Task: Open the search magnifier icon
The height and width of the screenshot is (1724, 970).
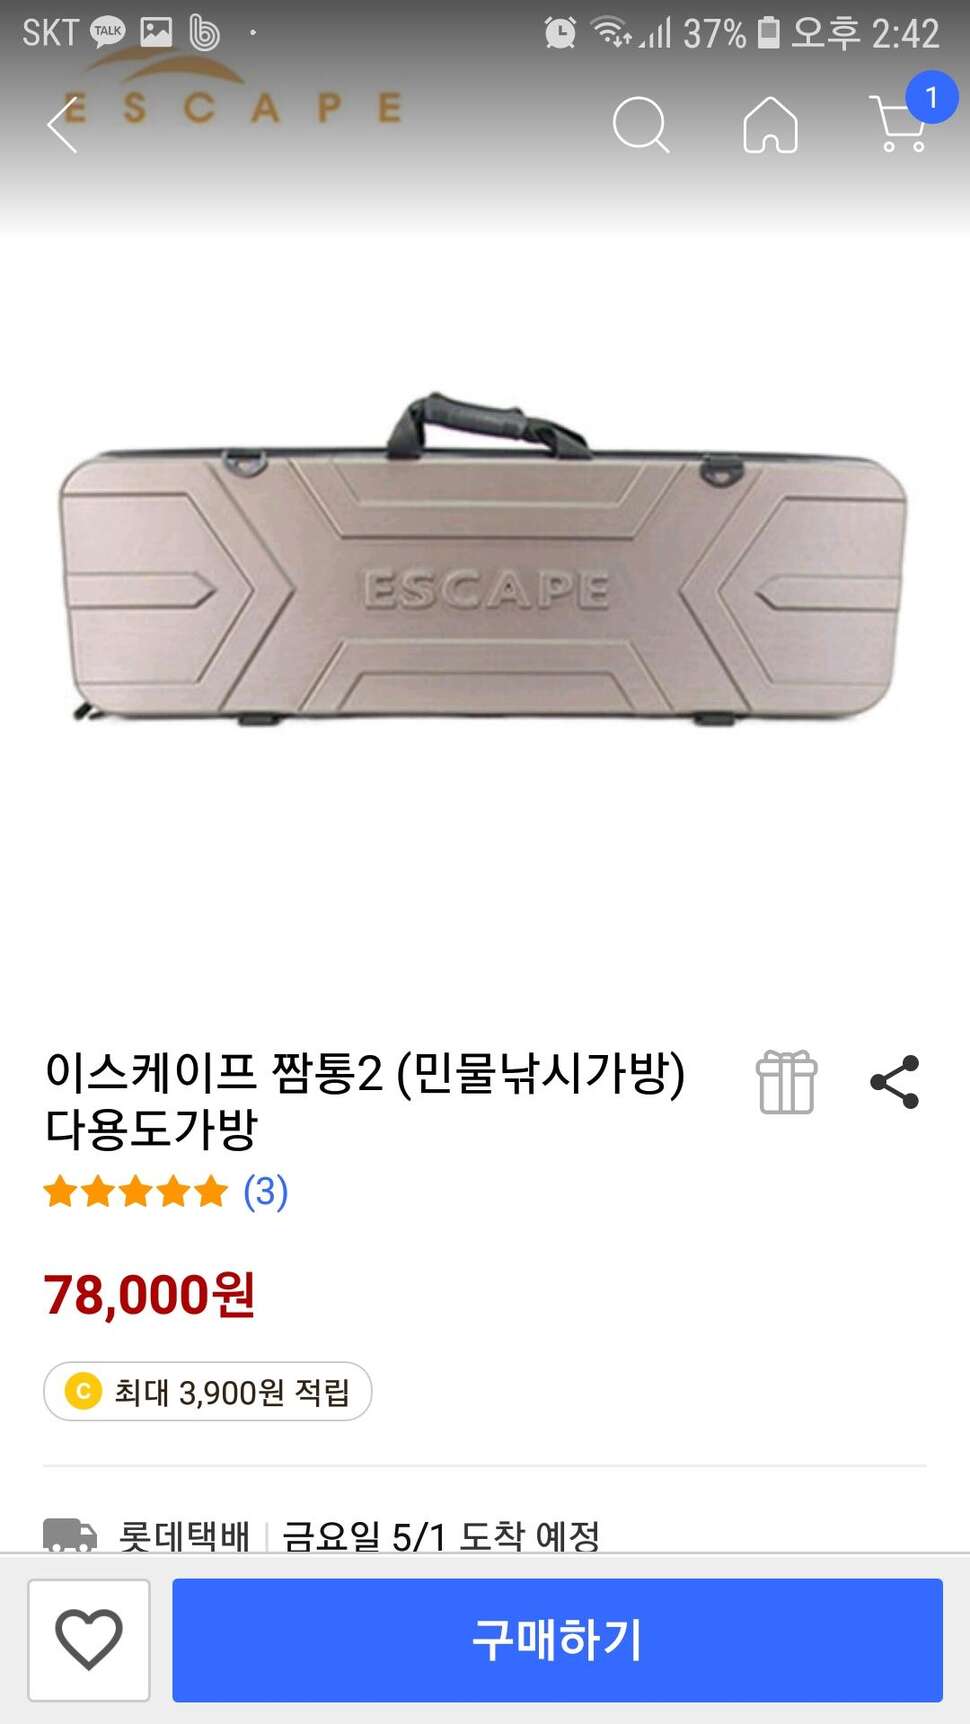Action: tap(640, 125)
